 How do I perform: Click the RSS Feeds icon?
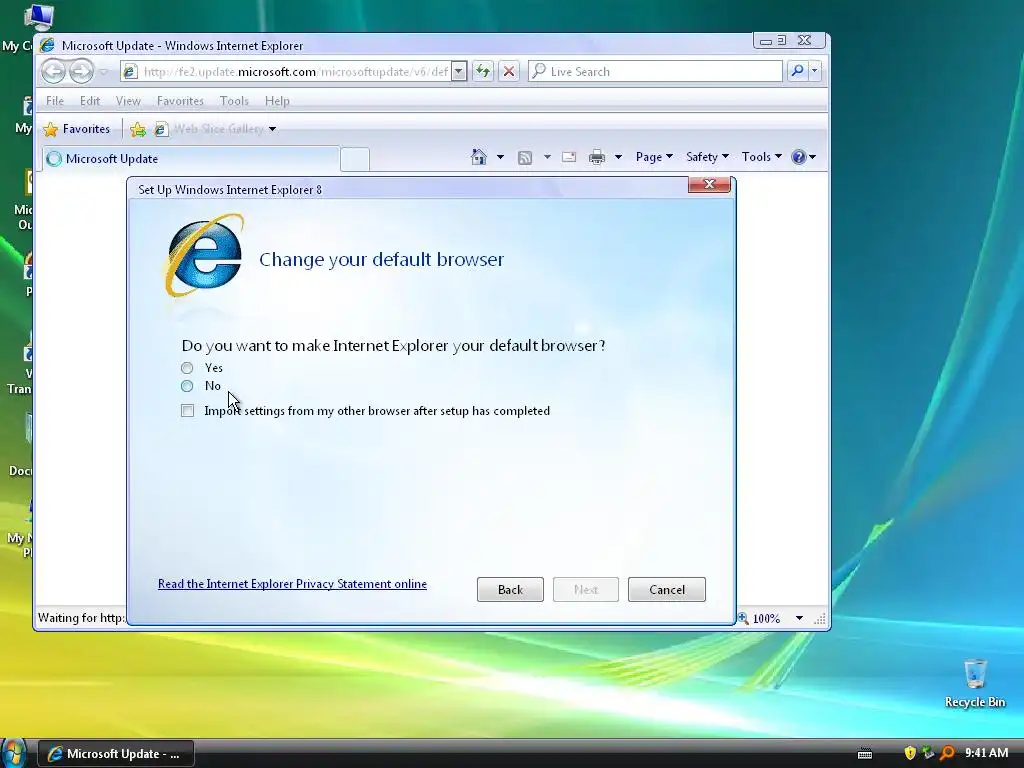525,157
